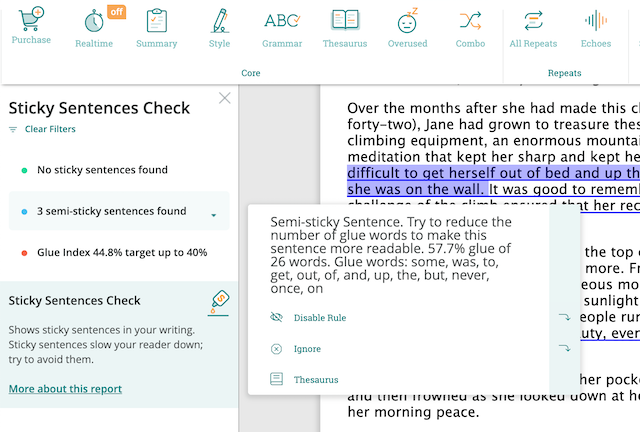This screenshot has height=432, width=640.
Task: Select '3 semi-sticky sentences found' row
Action: (119, 211)
